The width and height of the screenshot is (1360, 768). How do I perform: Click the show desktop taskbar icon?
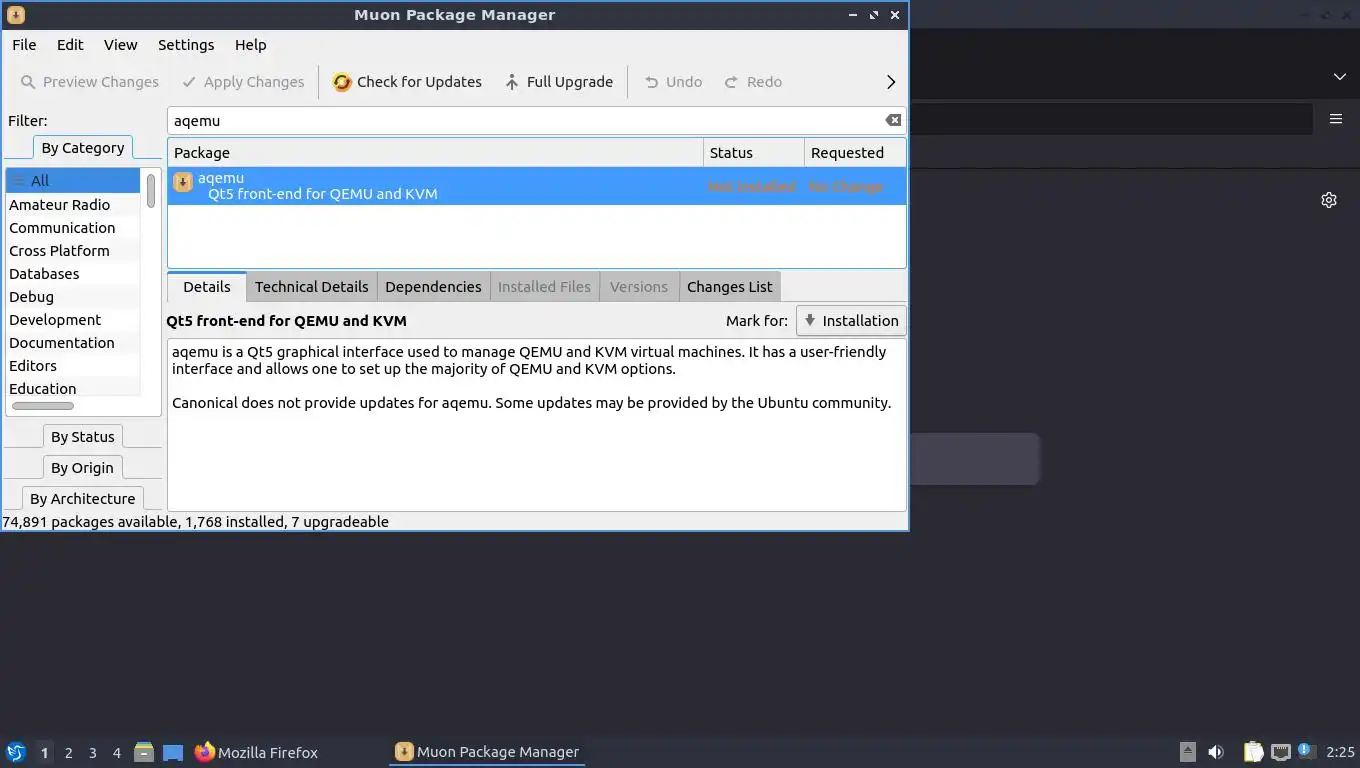173,752
